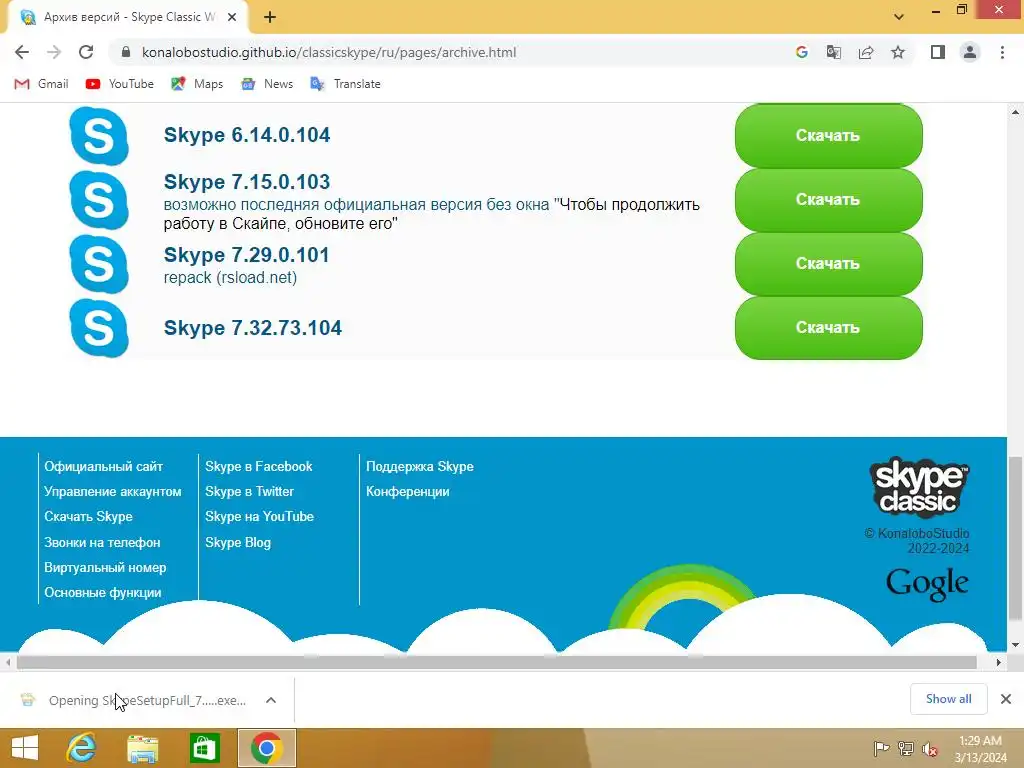Click the Skype classic logo in footer
This screenshot has height=768, width=1024.
pos(919,487)
